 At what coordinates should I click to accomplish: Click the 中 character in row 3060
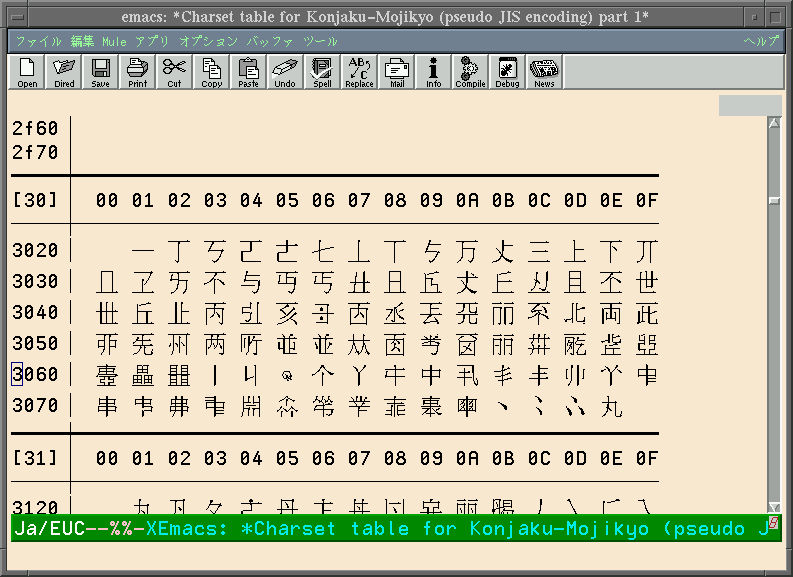pyautogui.click(x=431, y=376)
